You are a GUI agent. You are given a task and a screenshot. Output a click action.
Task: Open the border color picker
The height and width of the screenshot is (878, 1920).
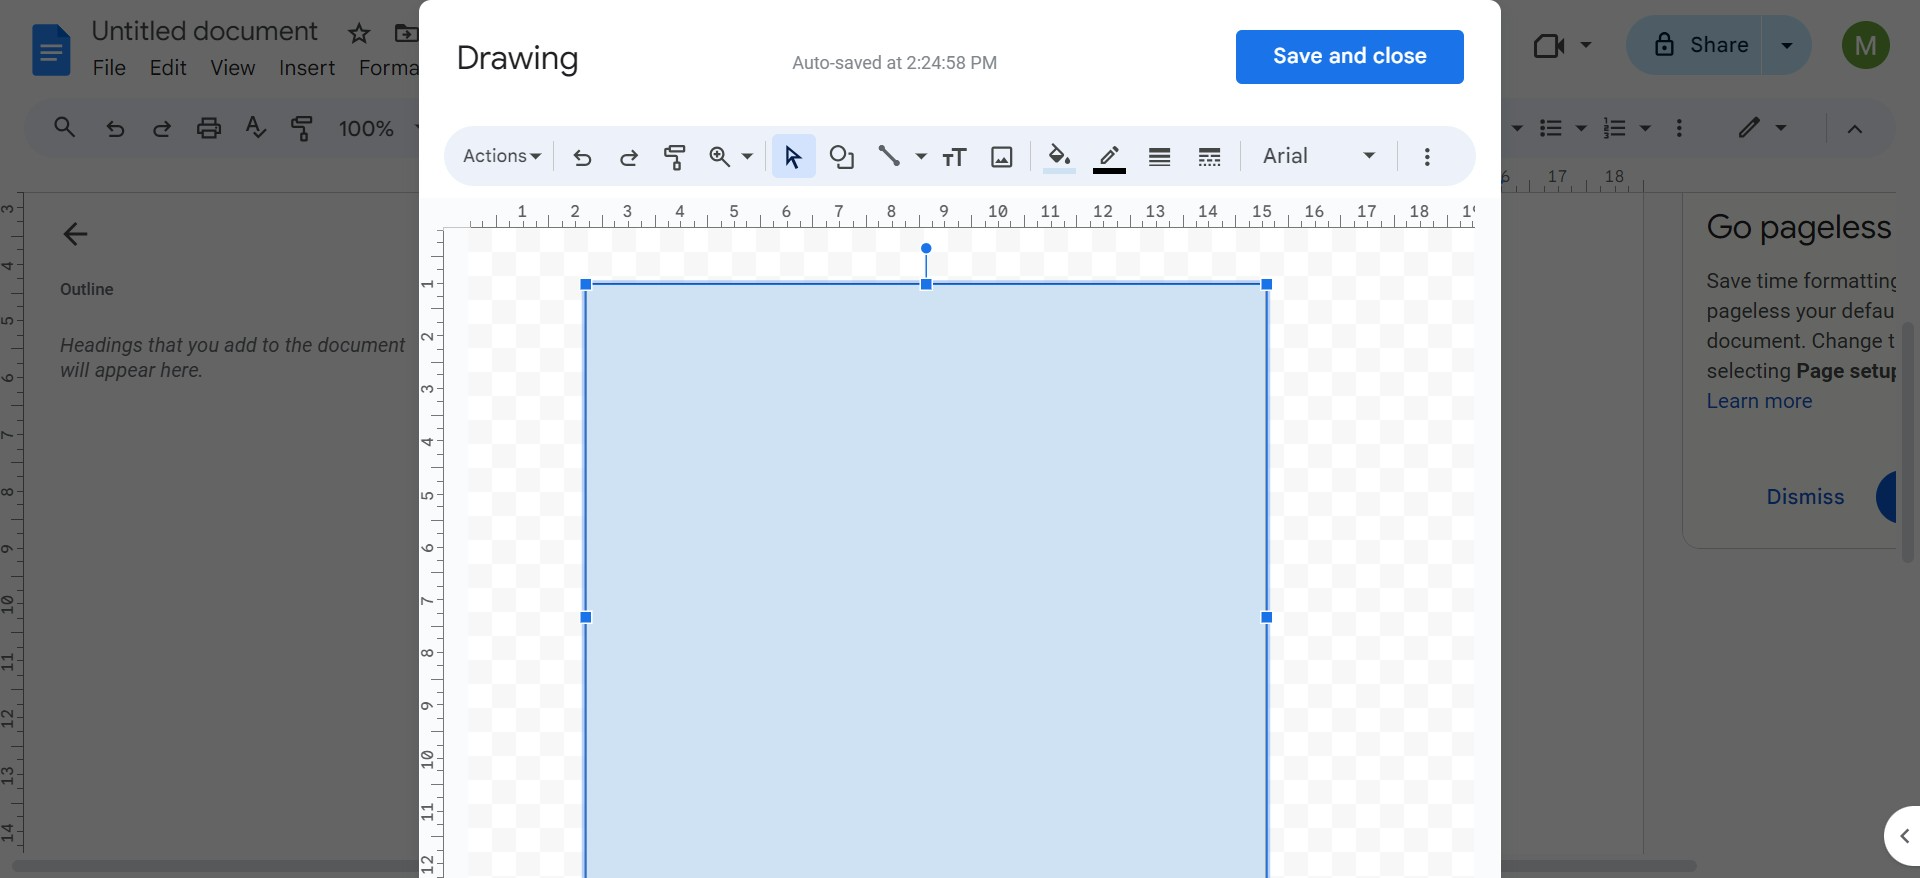pyautogui.click(x=1109, y=157)
